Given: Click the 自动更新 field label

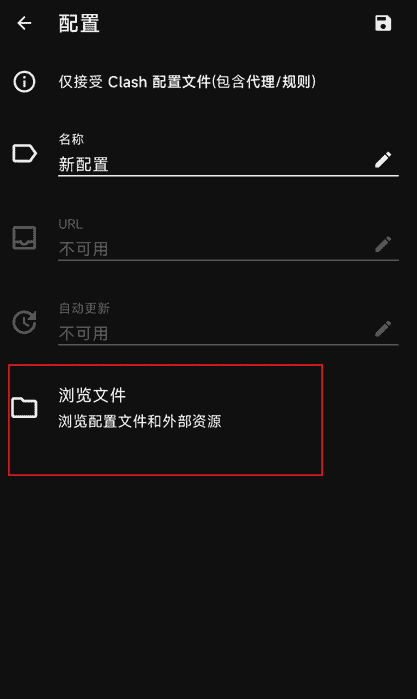Looking at the screenshot, I should pyautogui.click(x=84, y=308).
